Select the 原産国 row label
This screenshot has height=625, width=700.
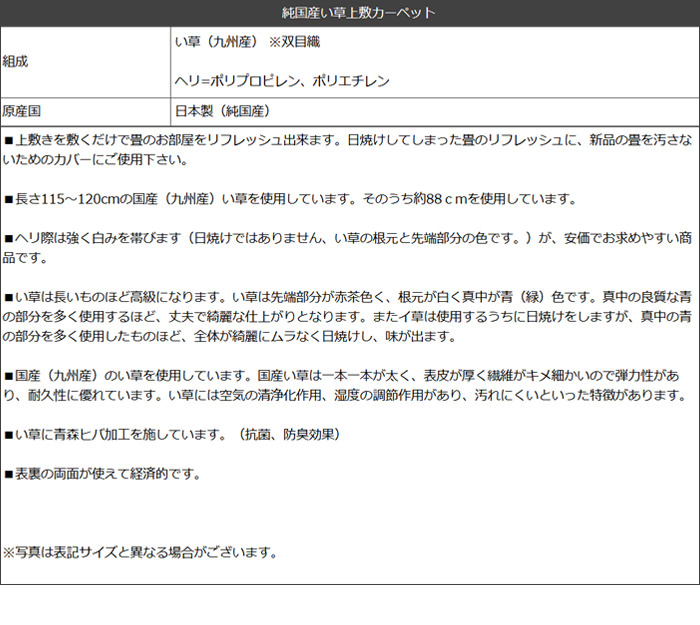(x=21, y=111)
